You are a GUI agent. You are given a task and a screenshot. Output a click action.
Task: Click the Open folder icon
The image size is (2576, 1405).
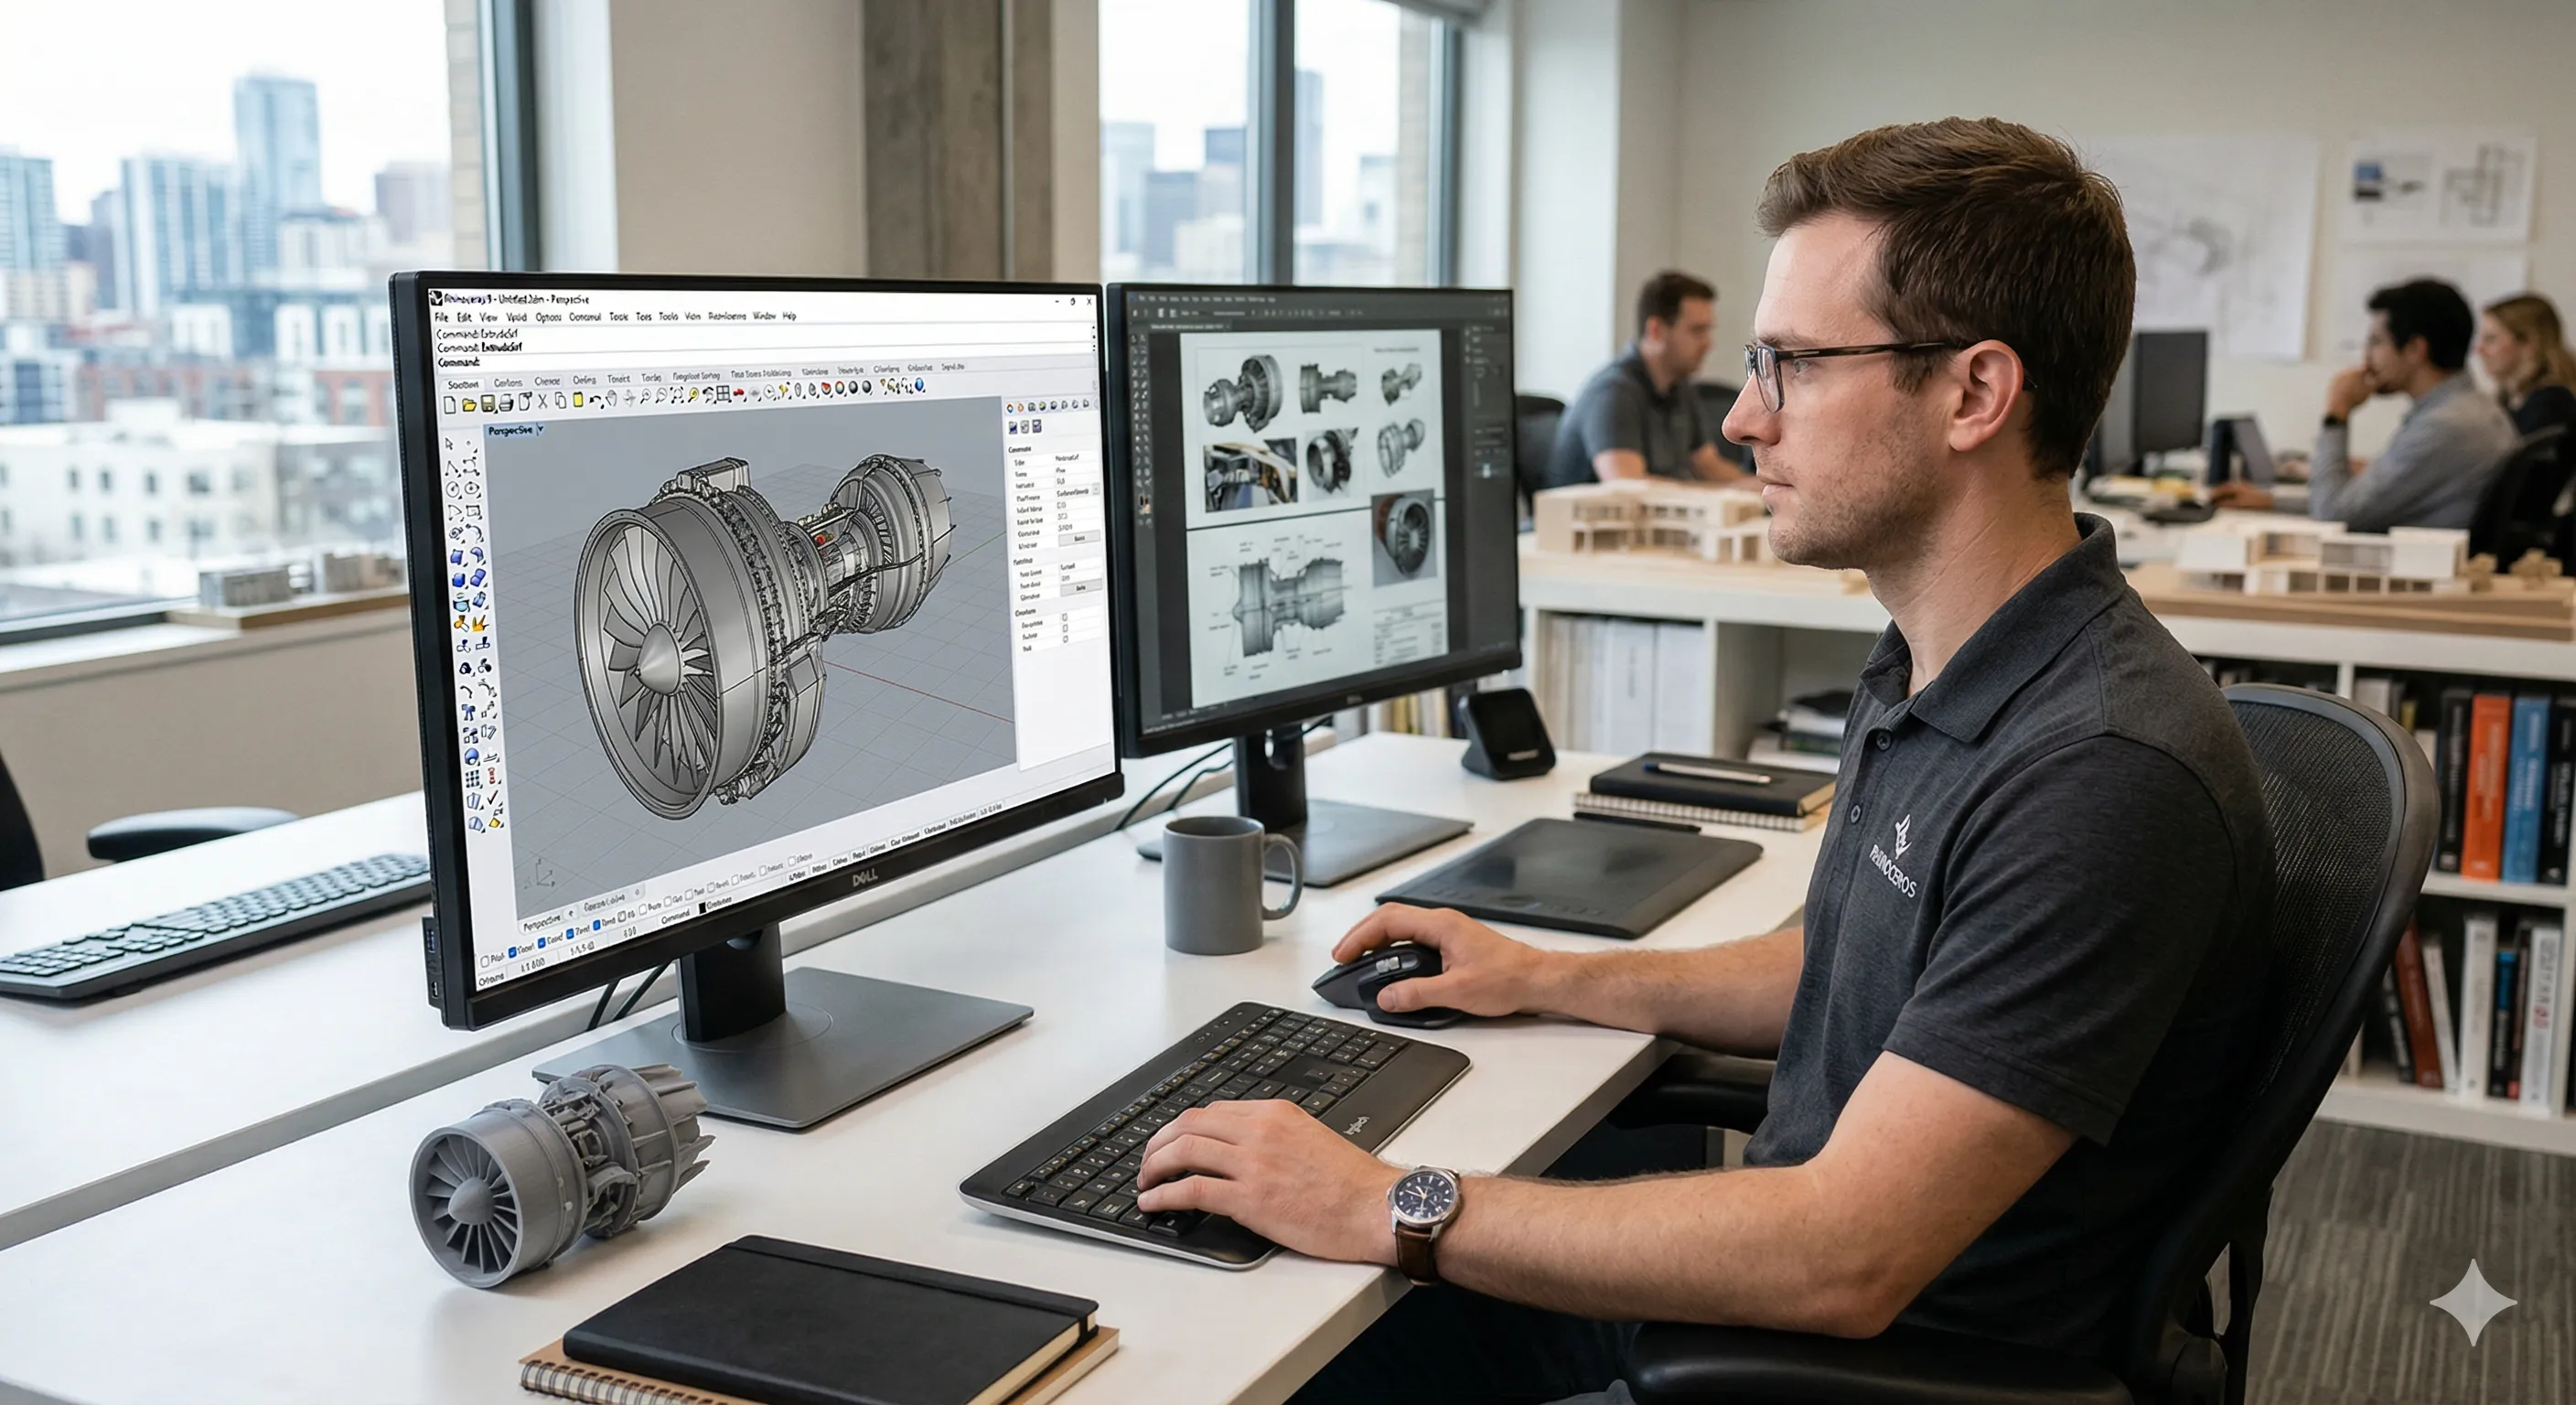(469, 404)
